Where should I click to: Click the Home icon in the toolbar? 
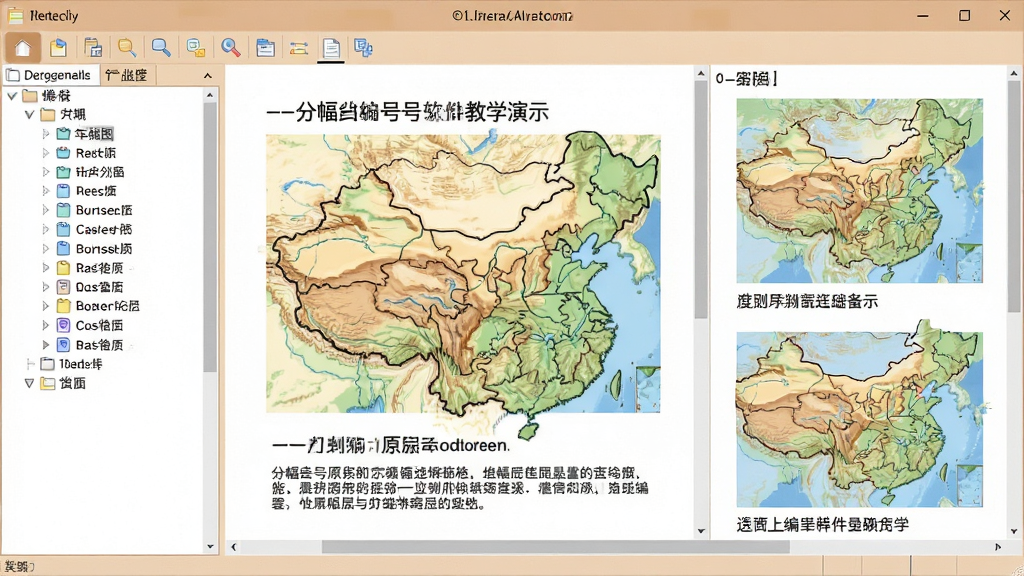point(23,48)
